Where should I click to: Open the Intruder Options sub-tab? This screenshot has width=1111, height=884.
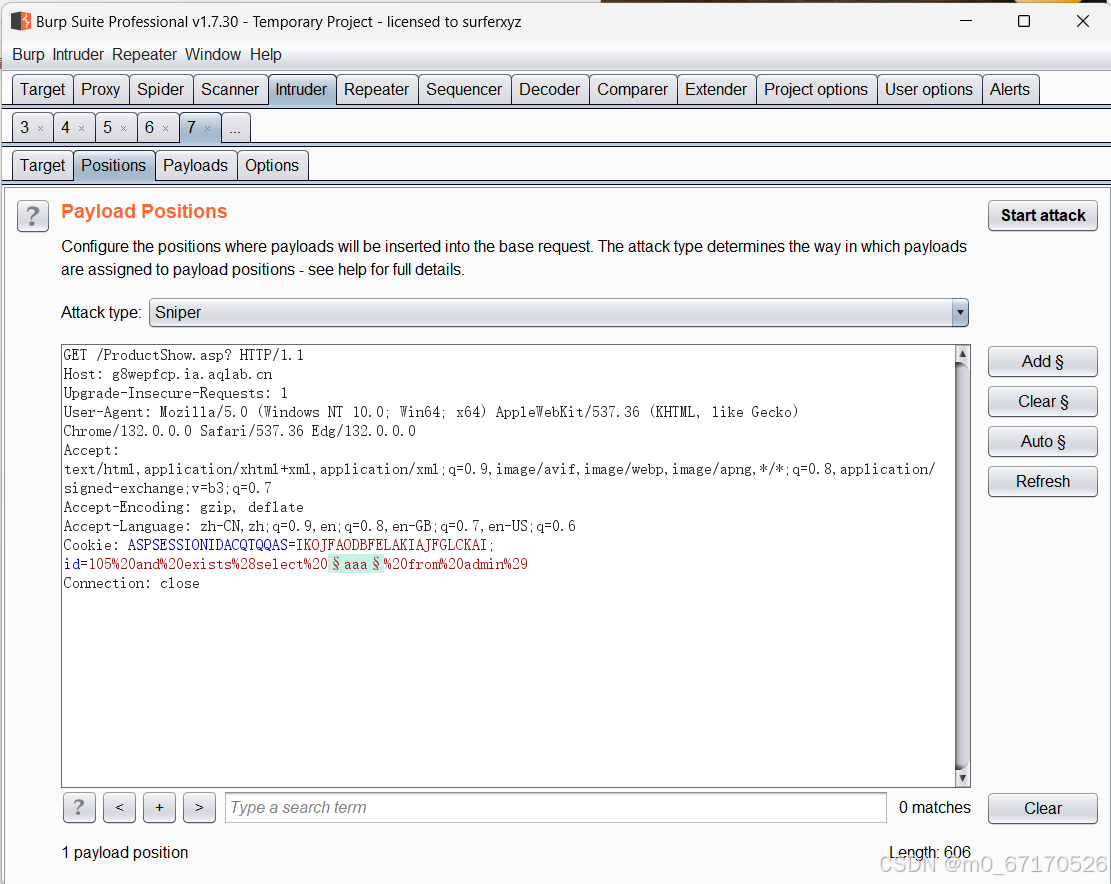[x=272, y=165]
